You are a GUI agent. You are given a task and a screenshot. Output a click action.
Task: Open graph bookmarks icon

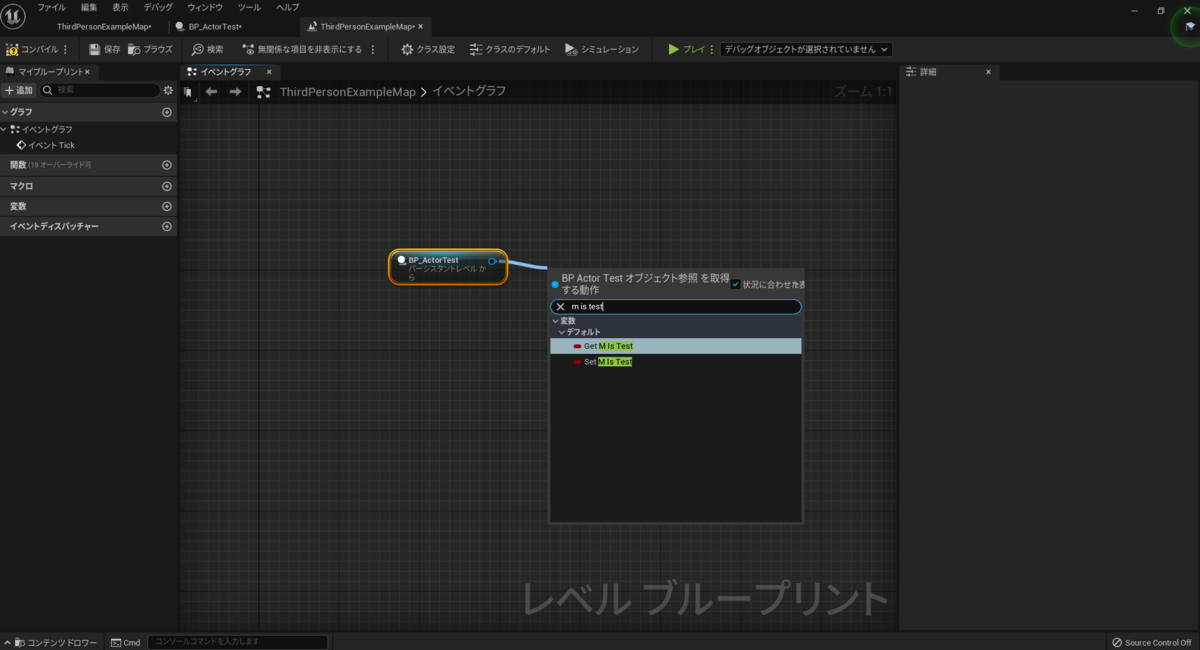pyautogui.click(x=188, y=92)
